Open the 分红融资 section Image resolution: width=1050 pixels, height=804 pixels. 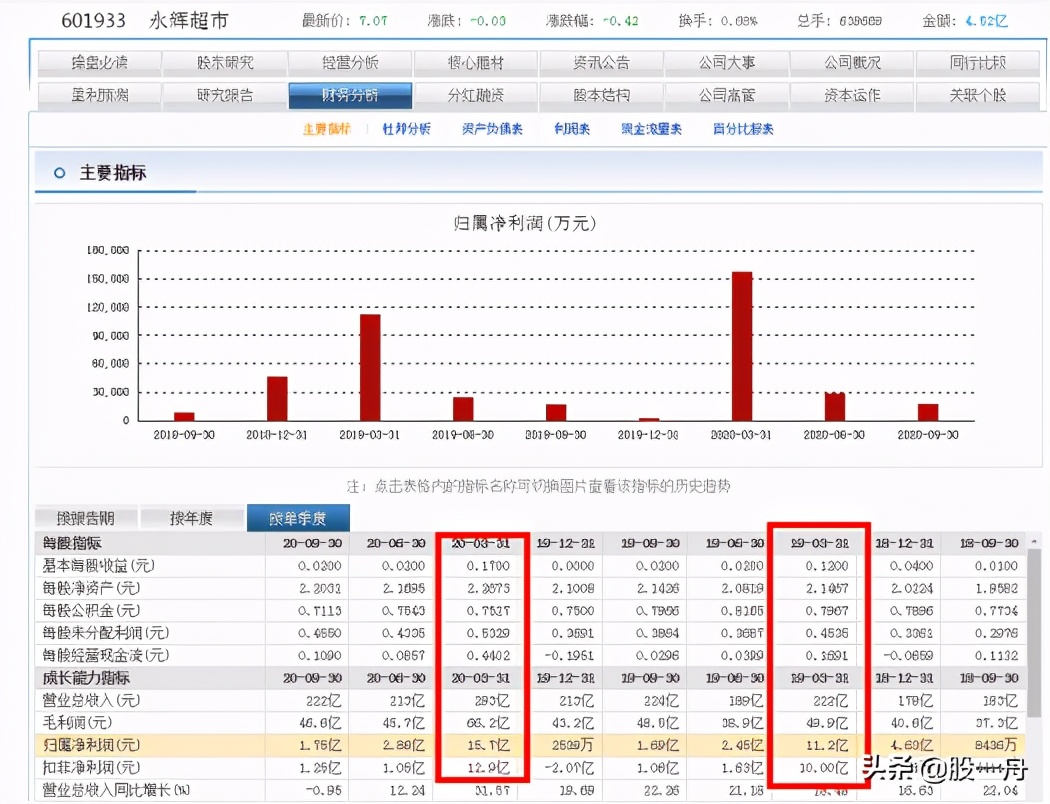tap(474, 97)
